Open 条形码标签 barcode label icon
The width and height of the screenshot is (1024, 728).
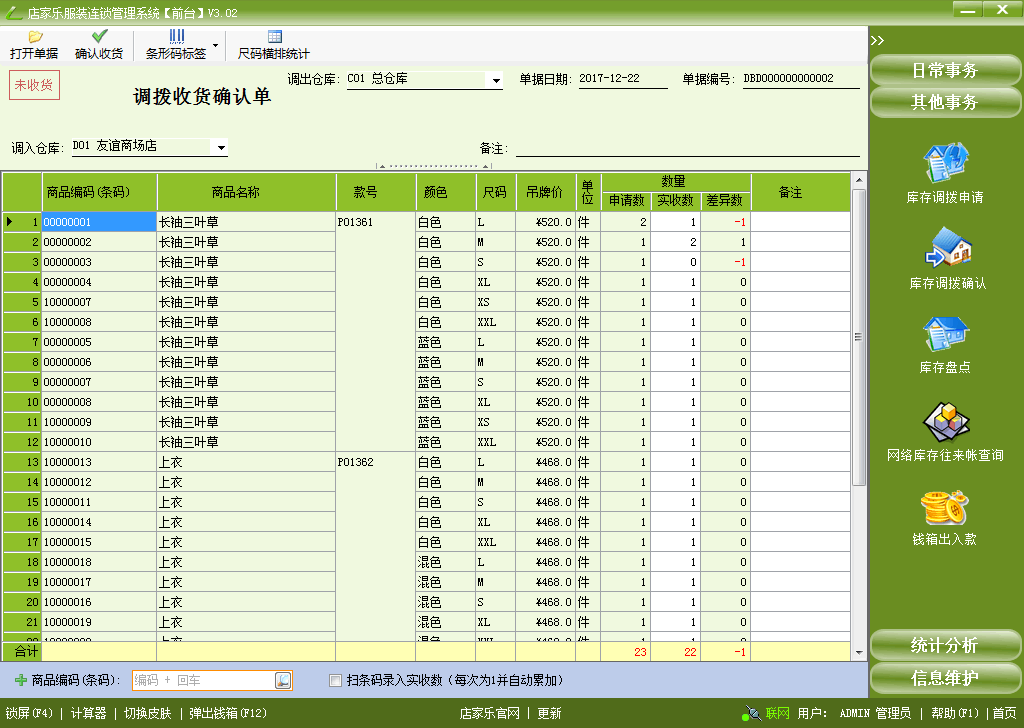(176, 37)
